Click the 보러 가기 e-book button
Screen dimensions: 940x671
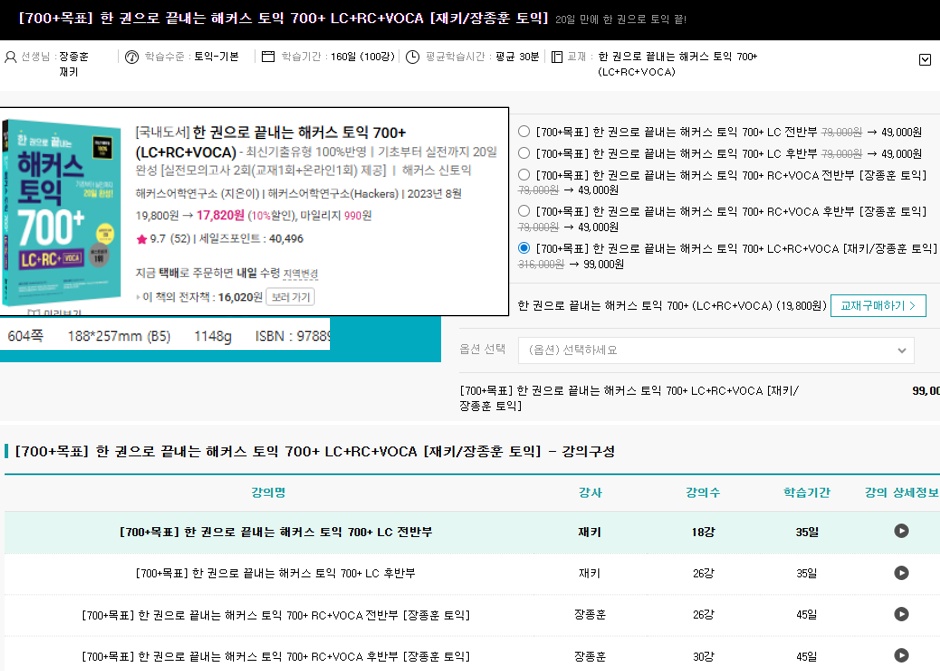(290, 297)
